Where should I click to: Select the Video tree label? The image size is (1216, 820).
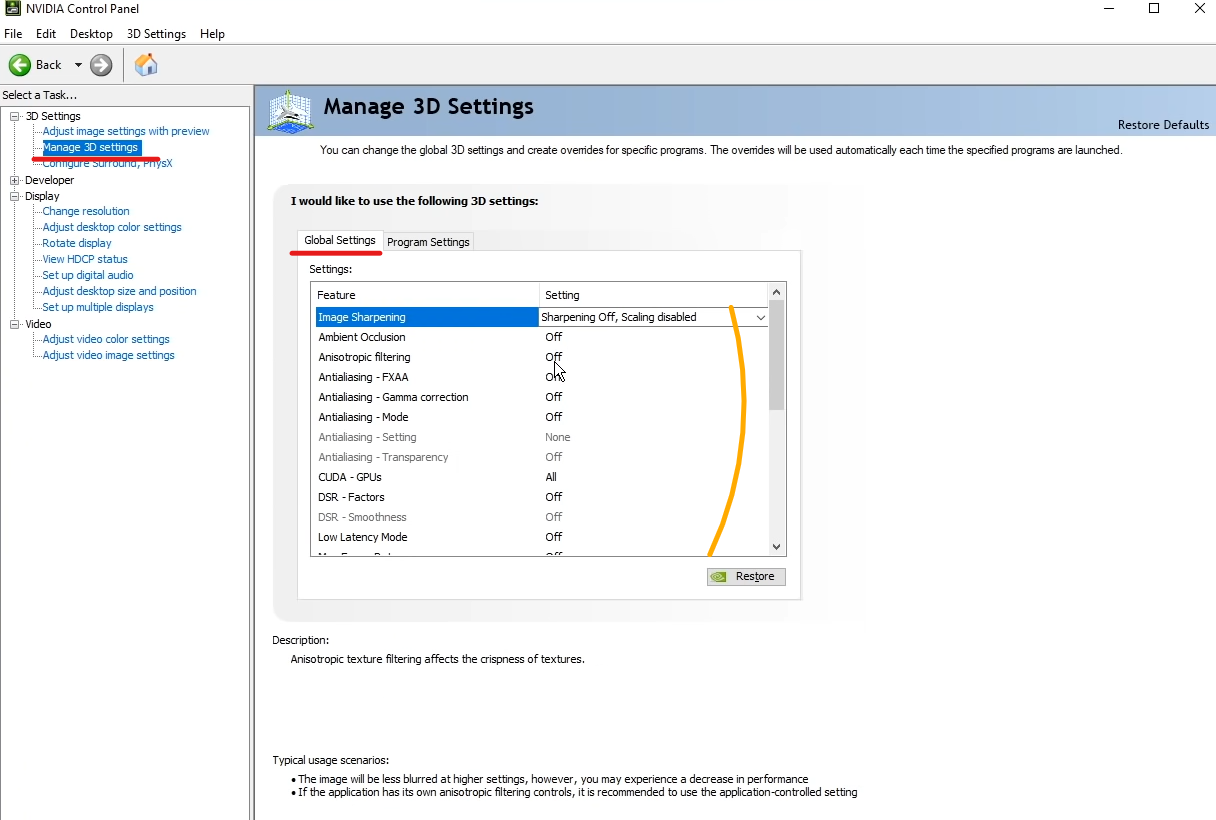tap(38, 324)
